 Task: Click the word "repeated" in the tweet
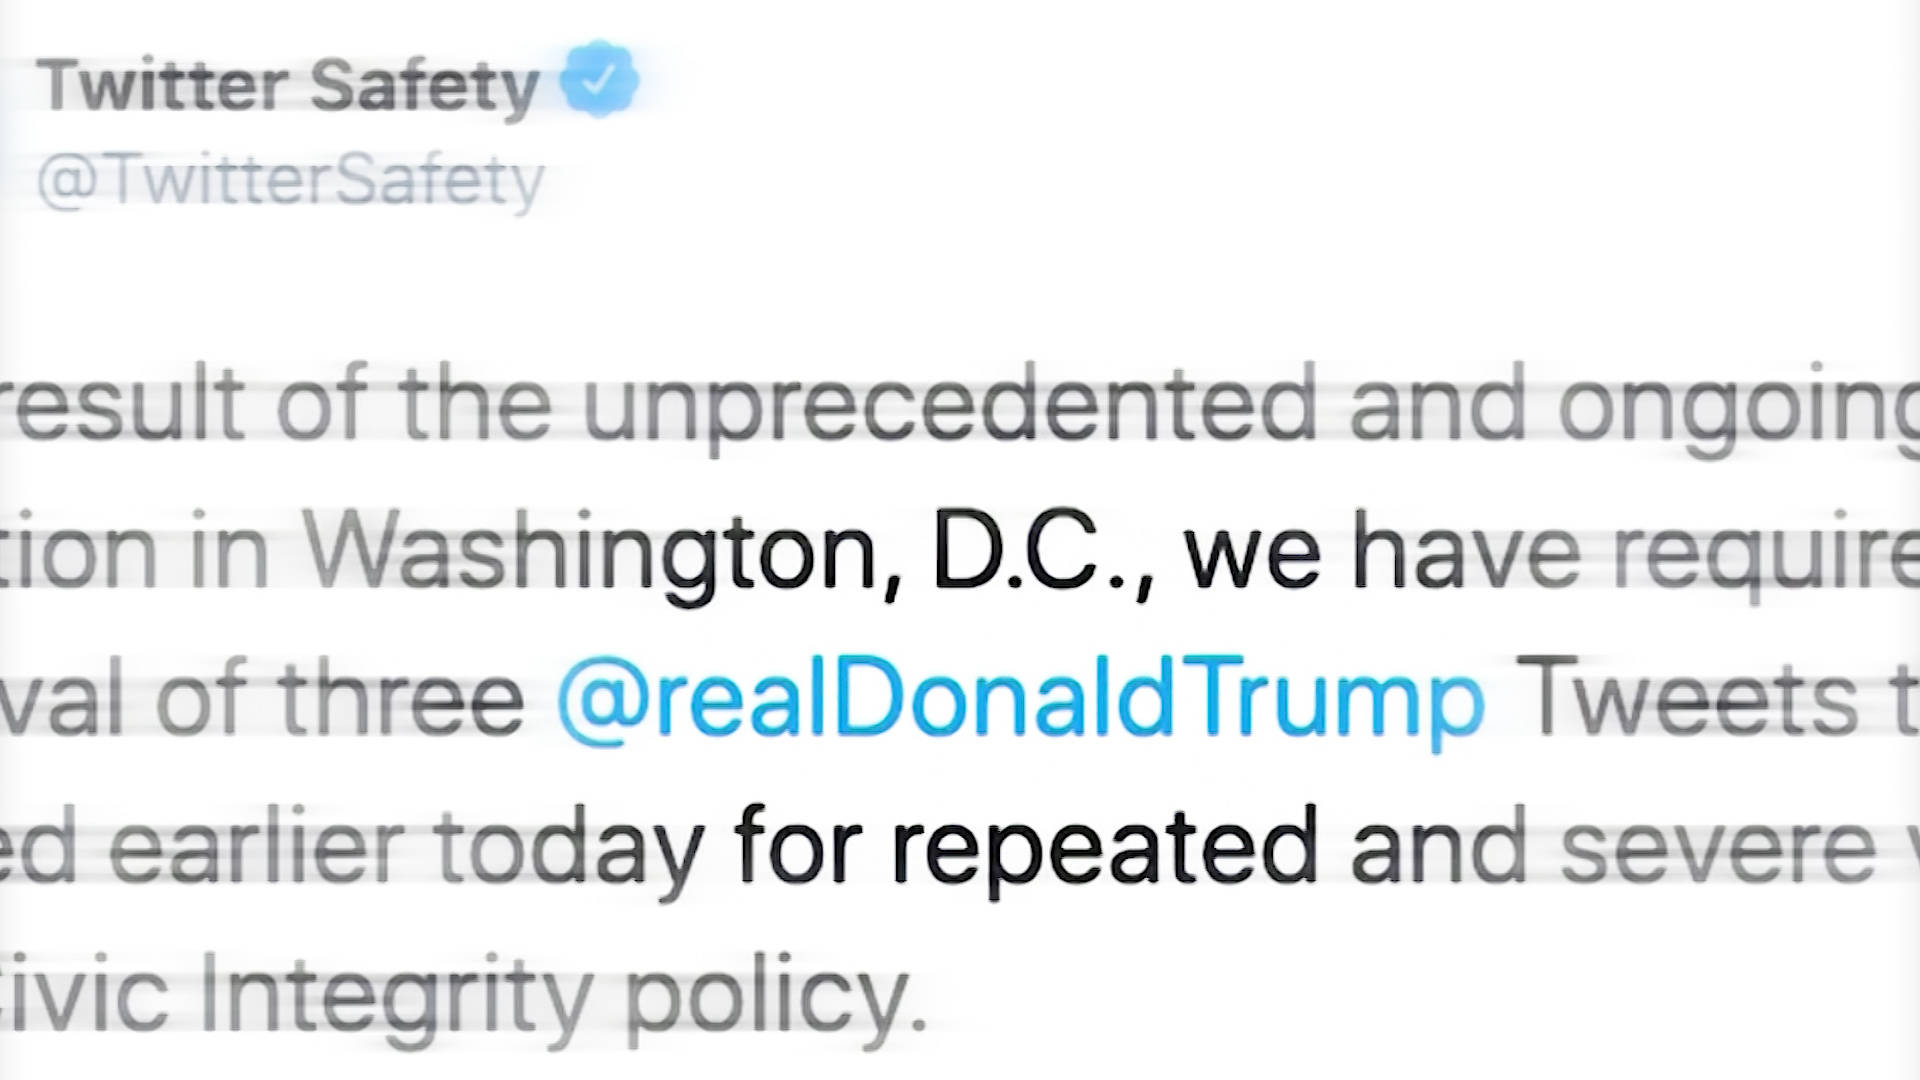coord(1104,848)
